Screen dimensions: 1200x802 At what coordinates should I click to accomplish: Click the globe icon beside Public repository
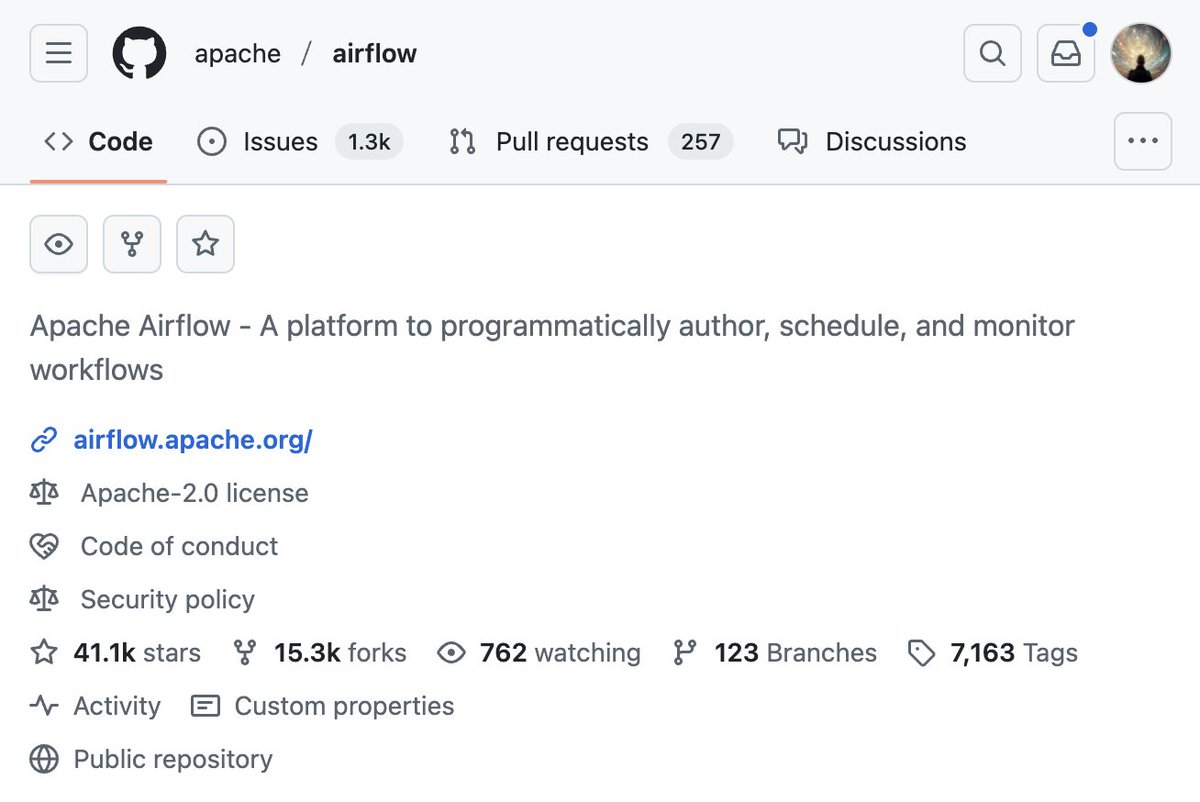coord(44,759)
